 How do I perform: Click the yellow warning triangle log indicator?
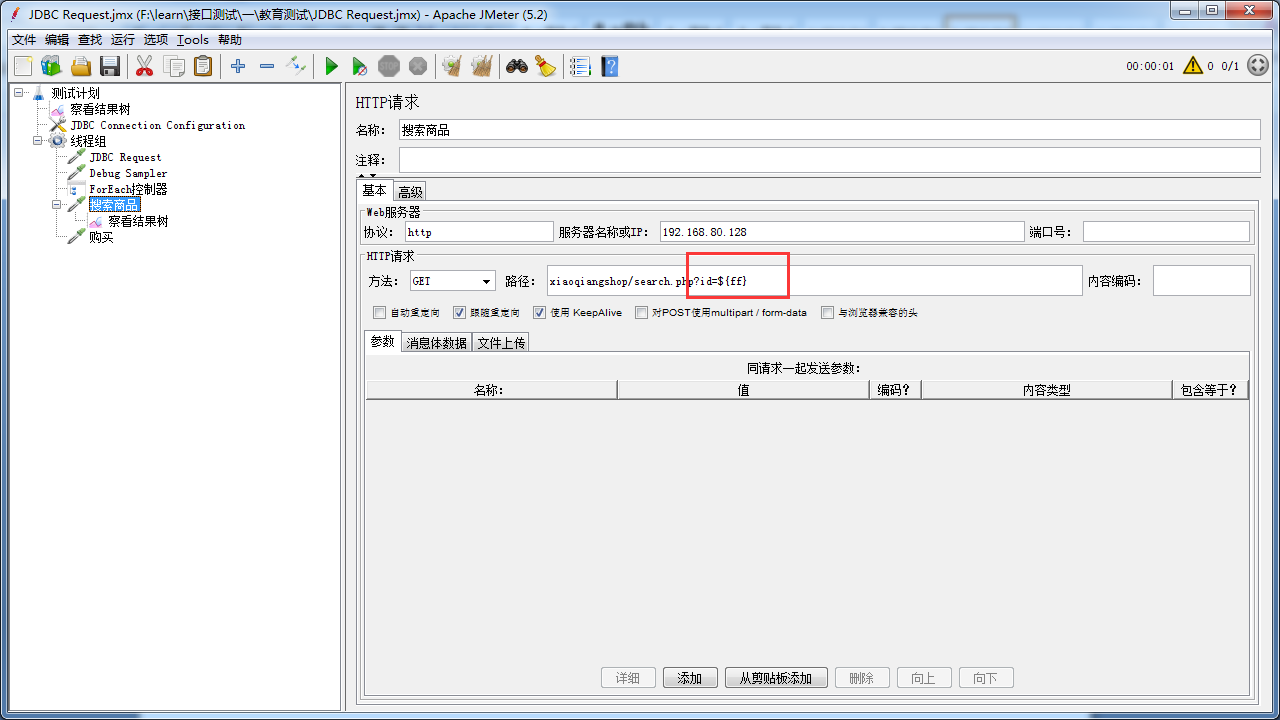tap(1193, 66)
